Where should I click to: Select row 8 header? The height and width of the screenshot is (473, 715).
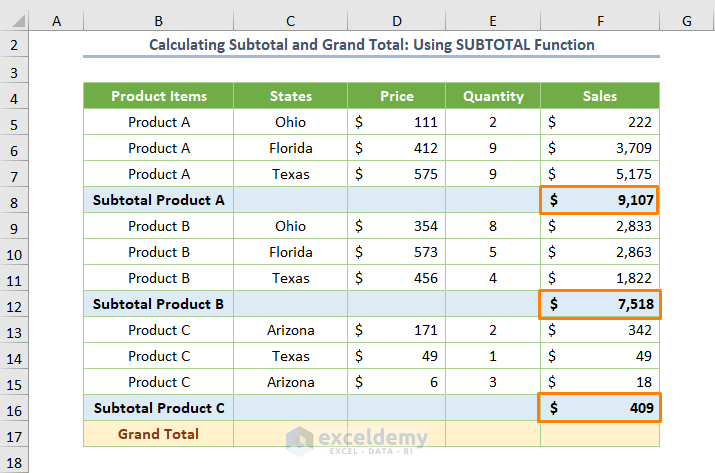[x=14, y=202]
